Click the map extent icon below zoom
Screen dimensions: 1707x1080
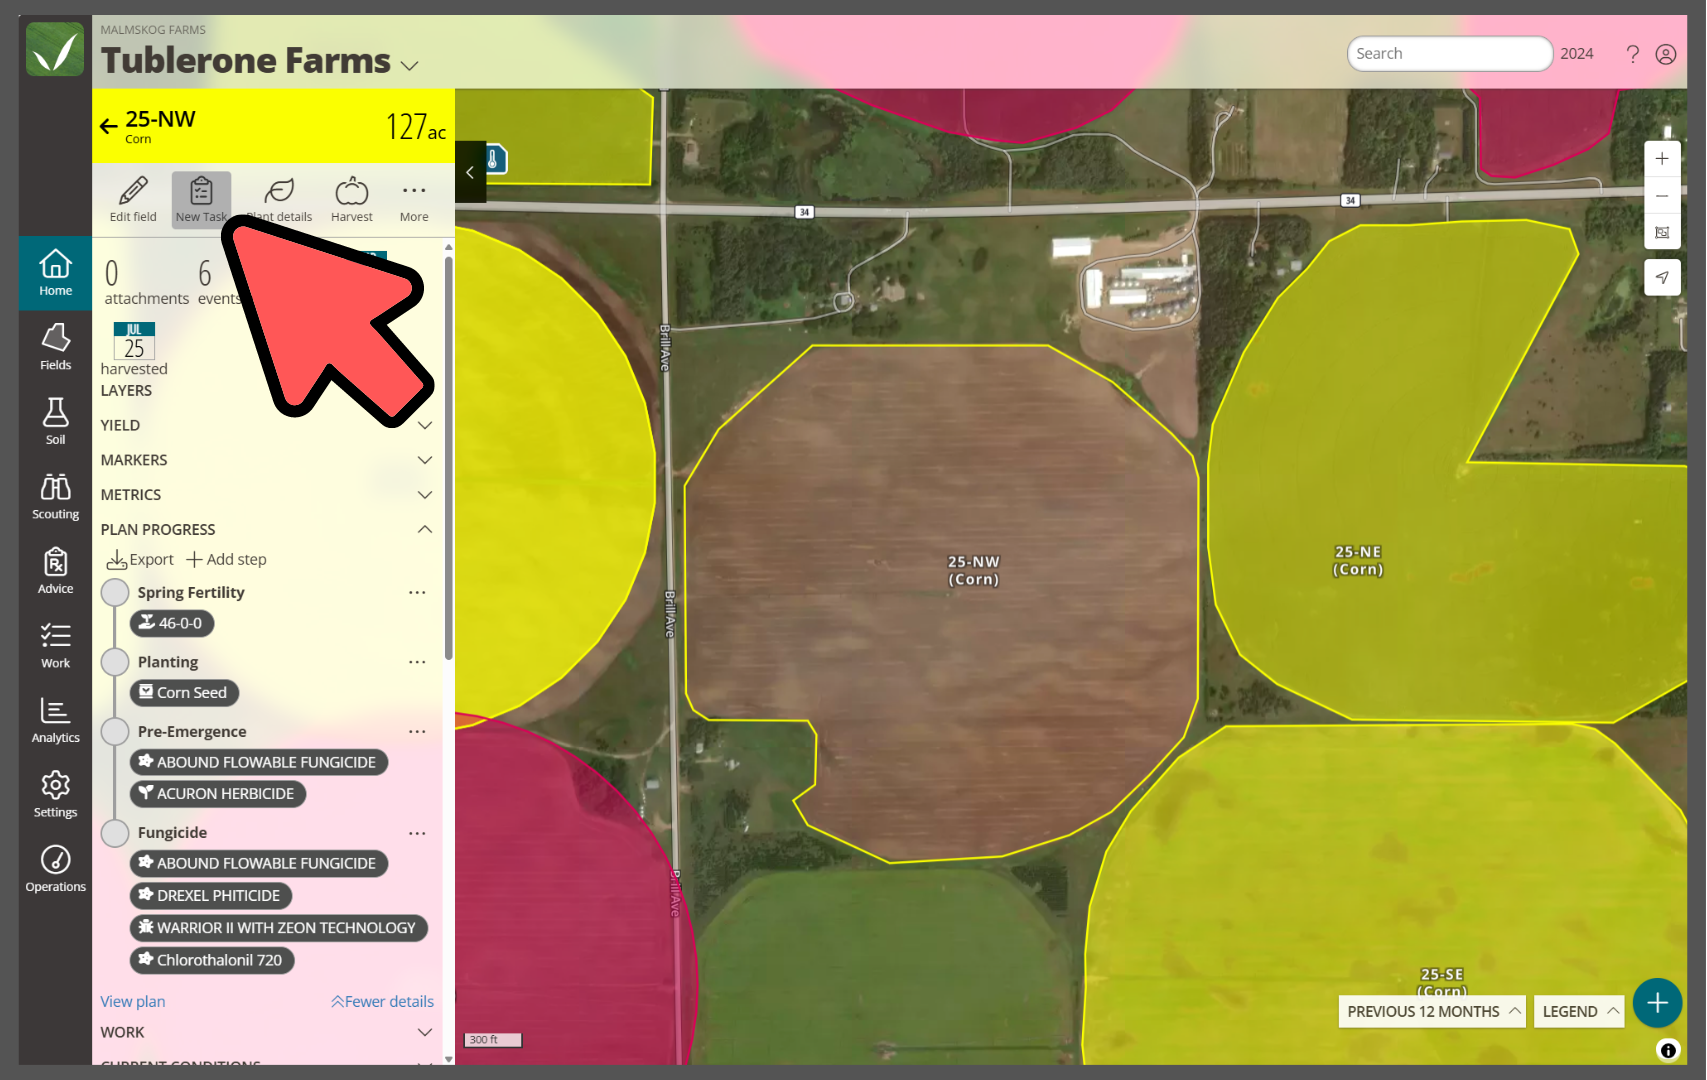(x=1662, y=232)
